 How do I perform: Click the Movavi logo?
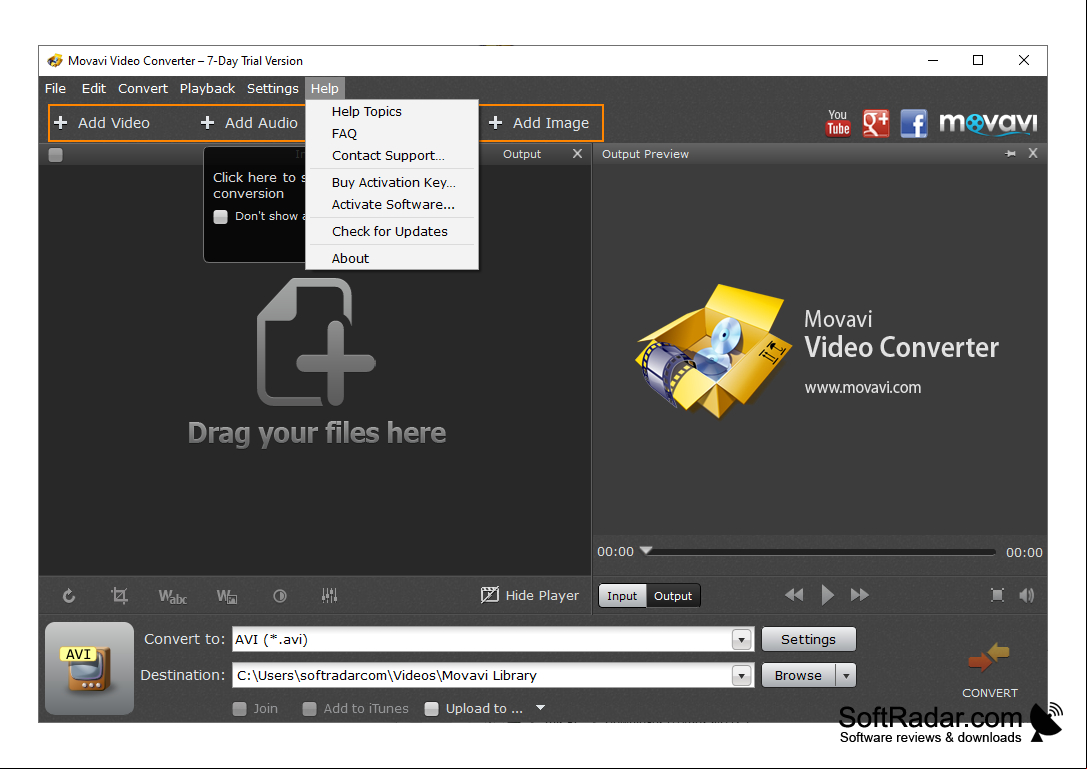click(x=988, y=123)
